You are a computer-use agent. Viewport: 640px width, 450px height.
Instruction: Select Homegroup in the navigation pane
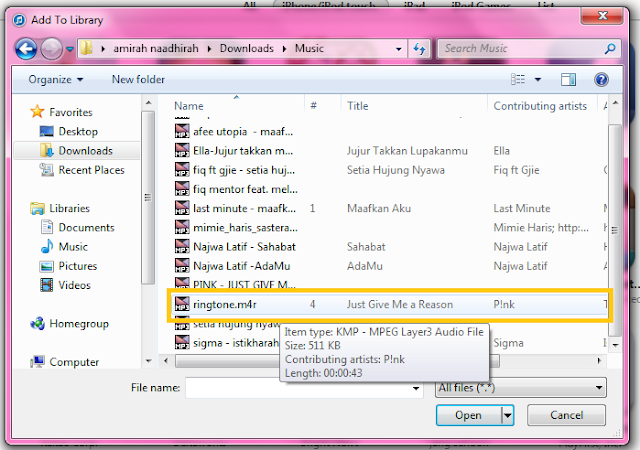point(79,324)
